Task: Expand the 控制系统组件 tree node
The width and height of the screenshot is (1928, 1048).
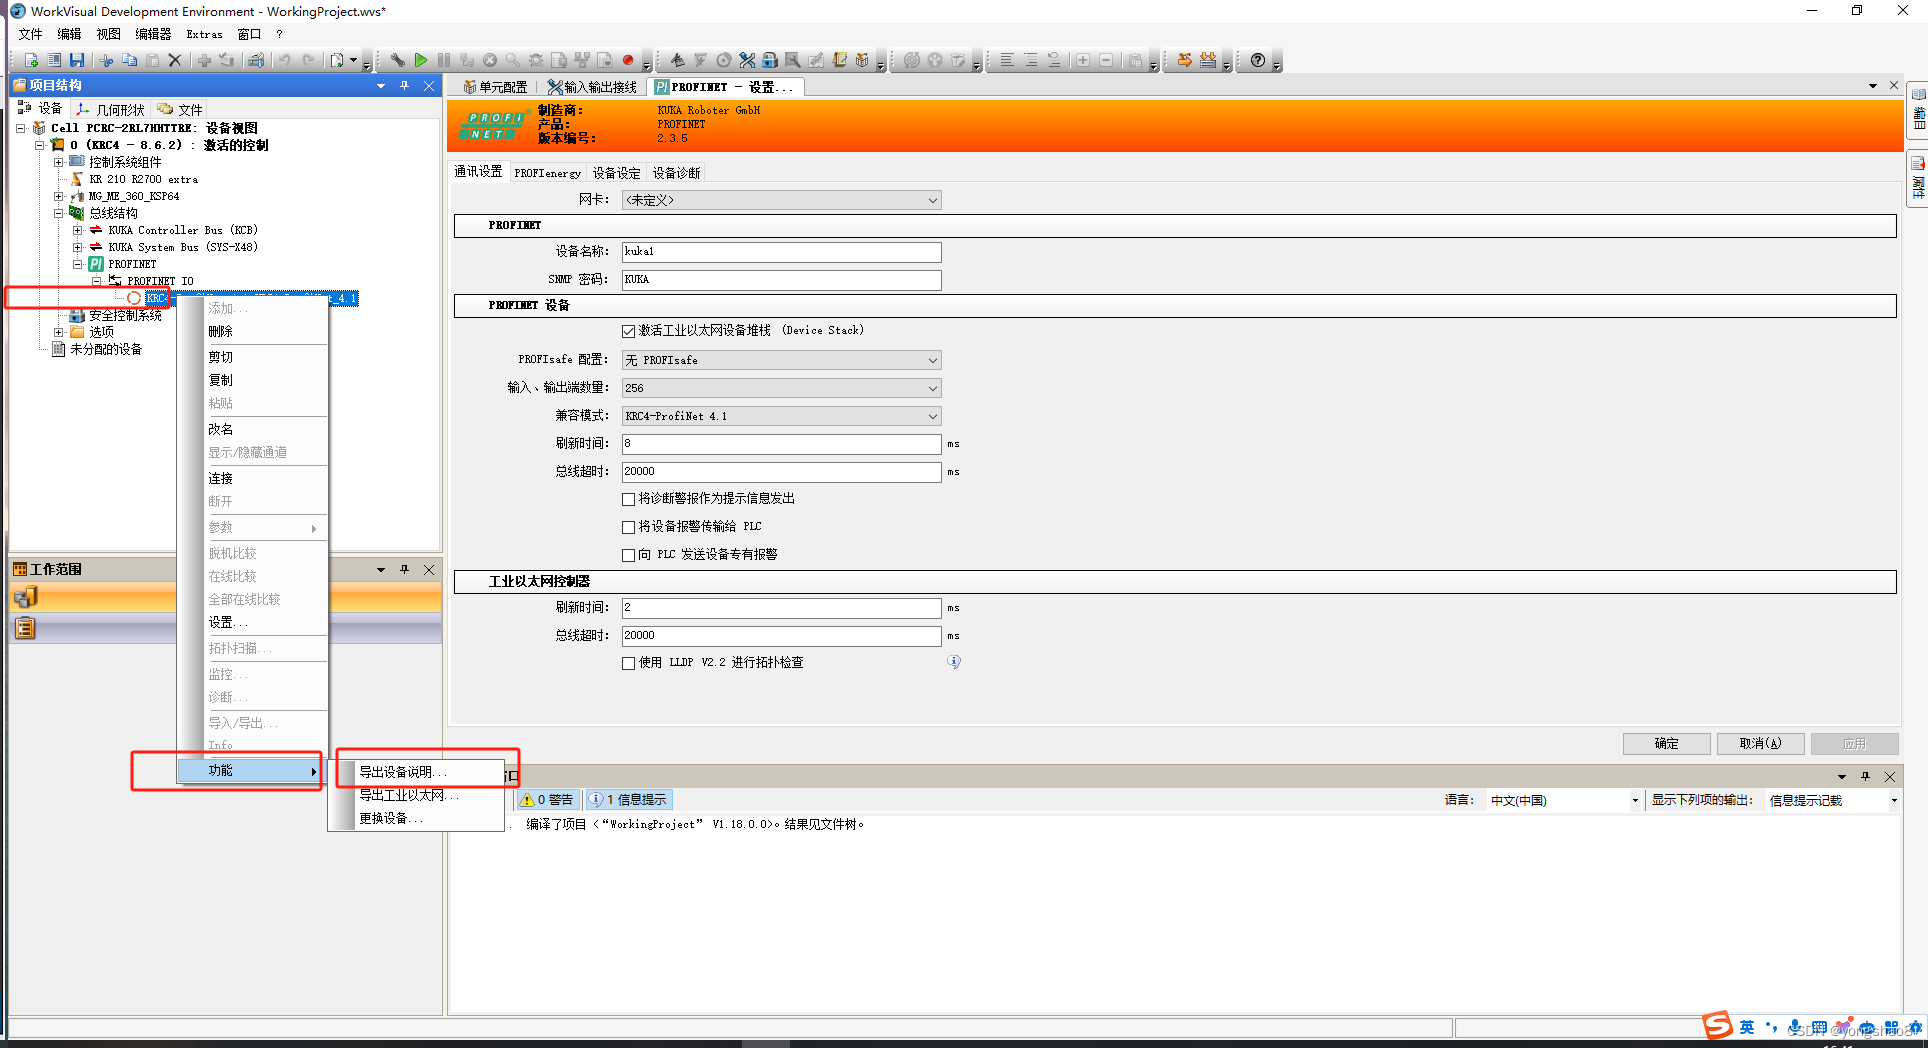Action: click(x=58, y=162)
